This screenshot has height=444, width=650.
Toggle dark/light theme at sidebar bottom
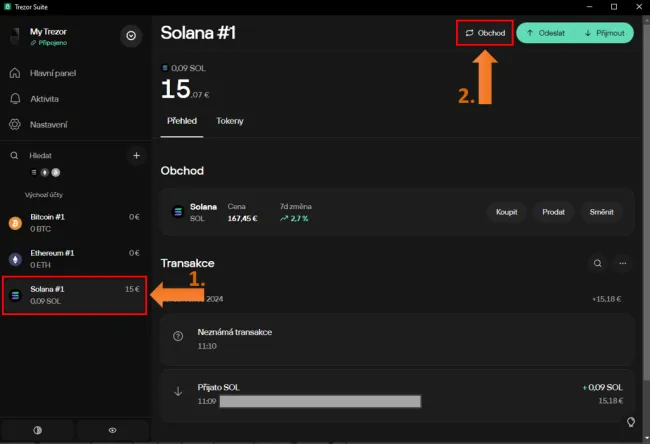(x=38, y=430)
